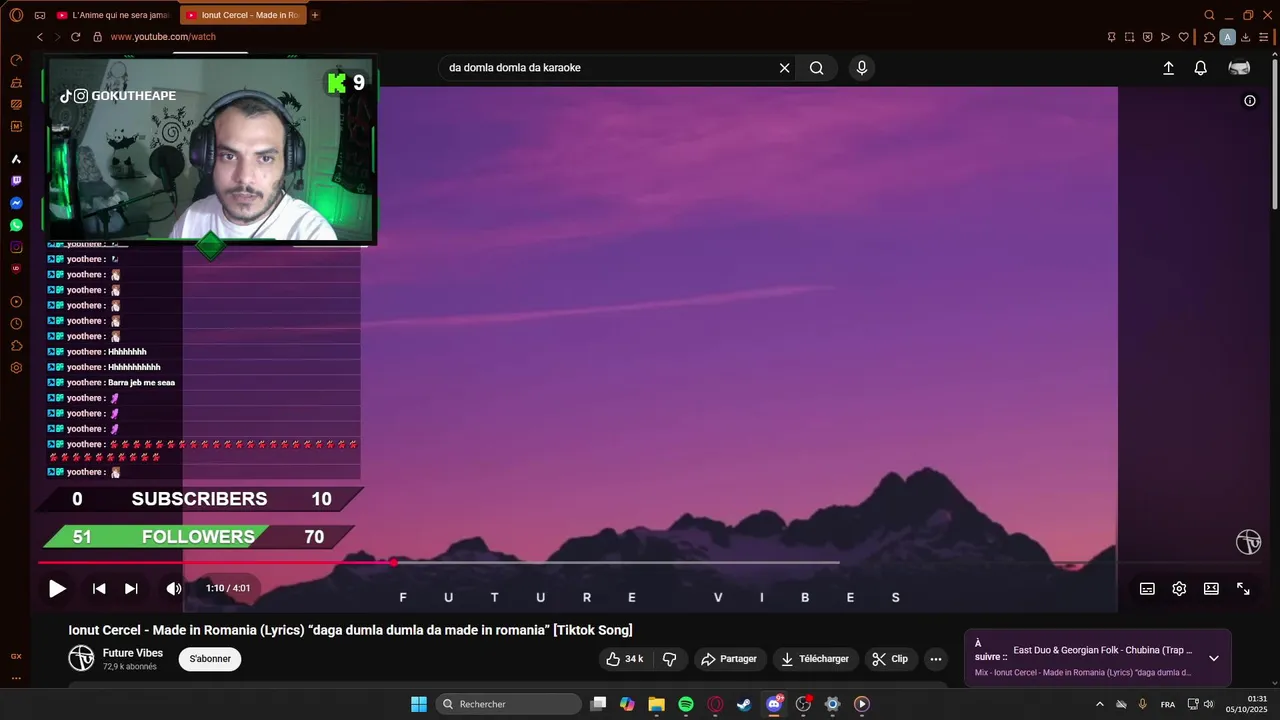
Task: Go to the previous video
Action: (x=99, y=589)
